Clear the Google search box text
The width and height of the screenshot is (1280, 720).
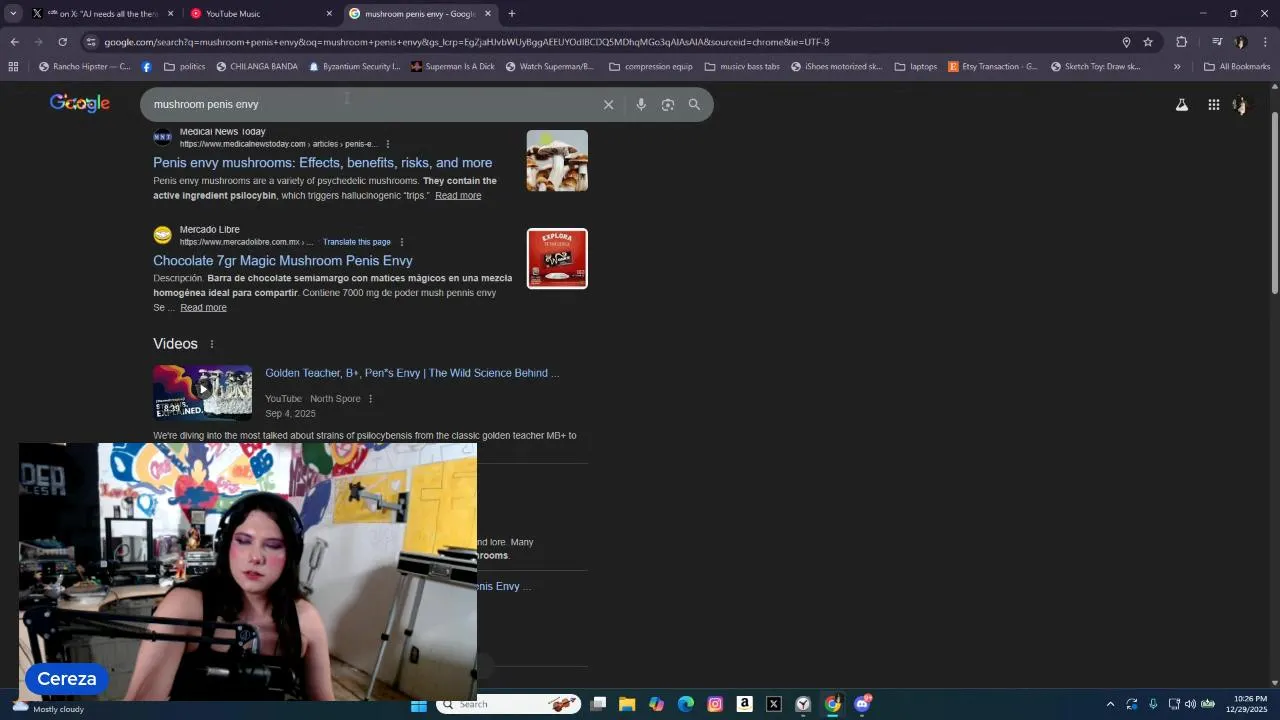coord(608,104)
